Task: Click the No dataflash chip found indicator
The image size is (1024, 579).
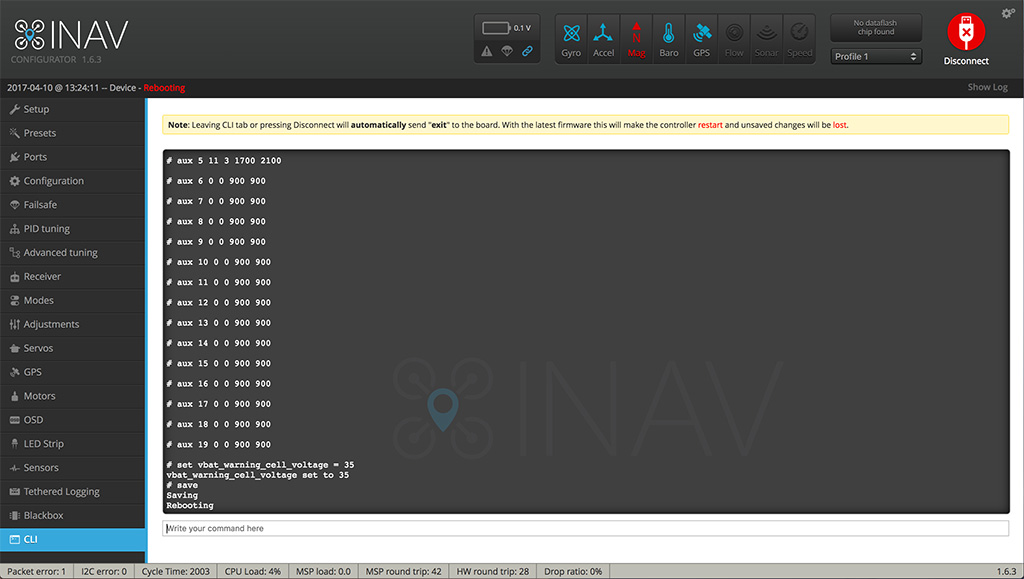Action: (876, 28)
